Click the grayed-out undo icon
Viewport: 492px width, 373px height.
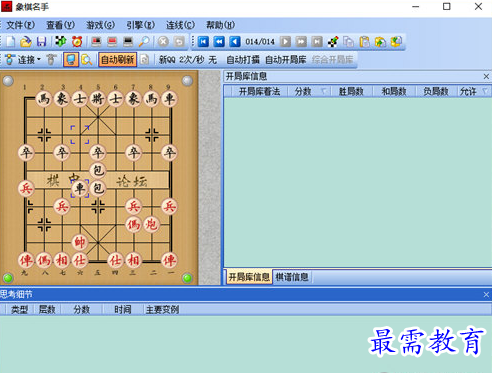[179, 42]
